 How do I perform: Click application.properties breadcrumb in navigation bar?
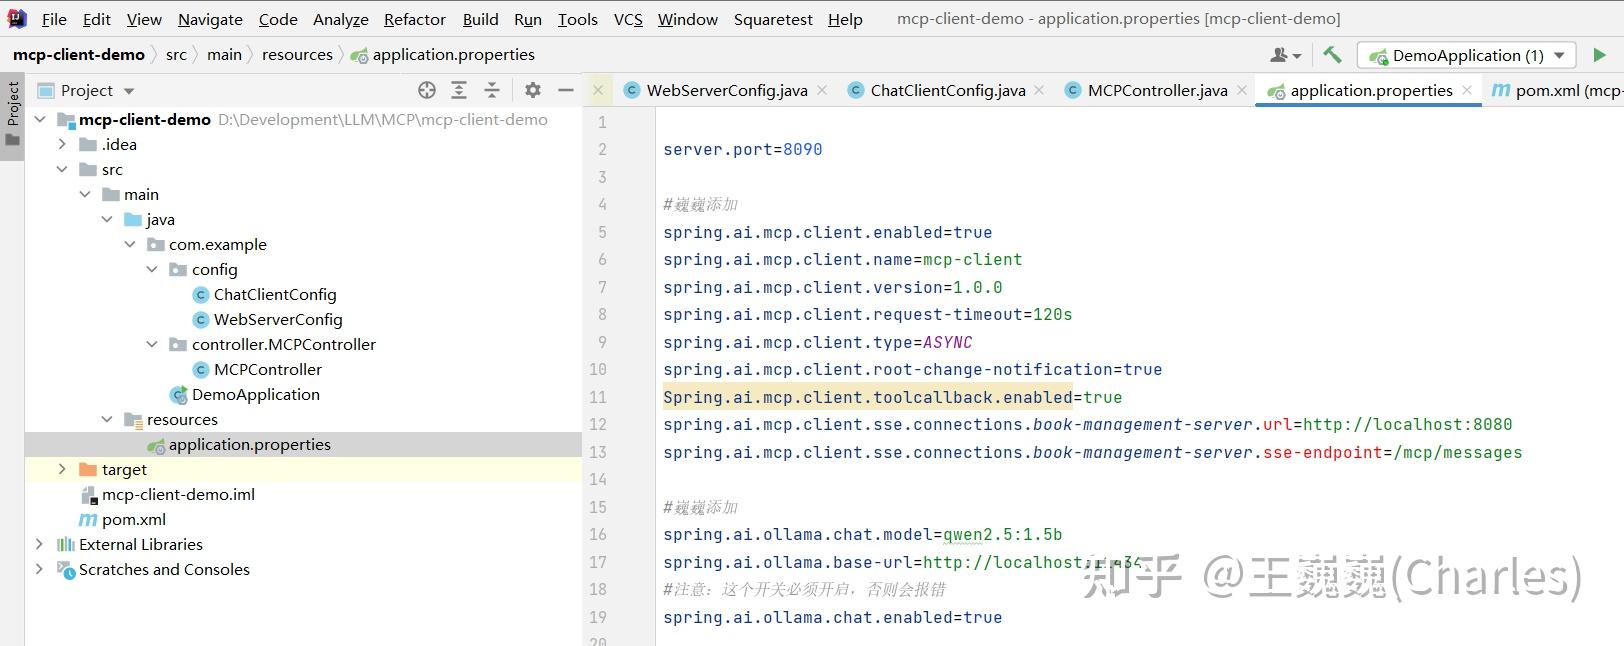[443, 55]
